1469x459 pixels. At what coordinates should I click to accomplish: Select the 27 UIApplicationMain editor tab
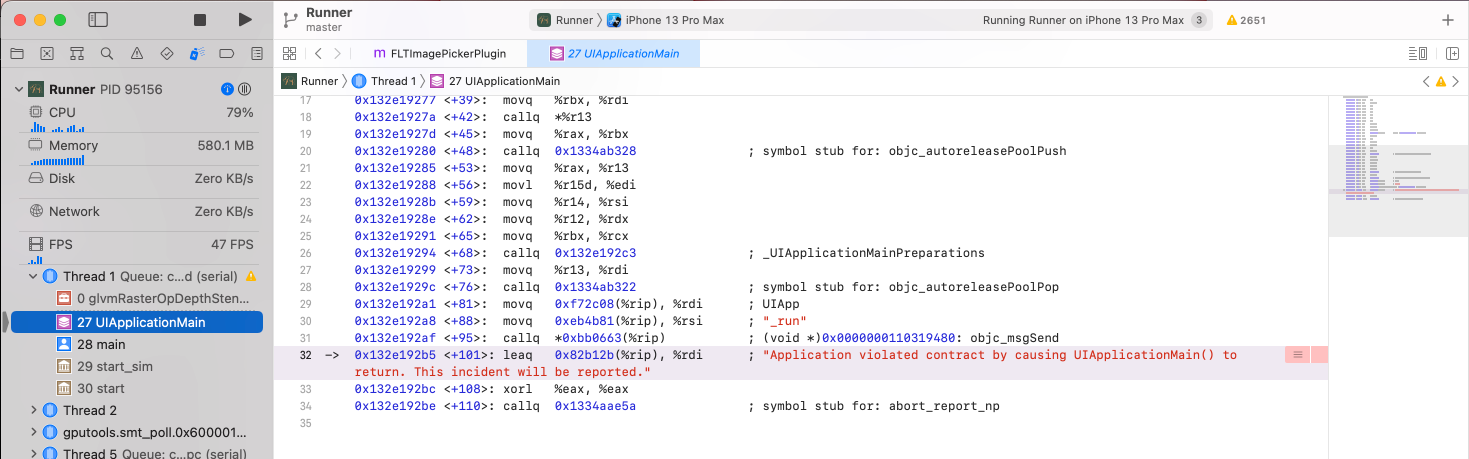click(614, 53)
